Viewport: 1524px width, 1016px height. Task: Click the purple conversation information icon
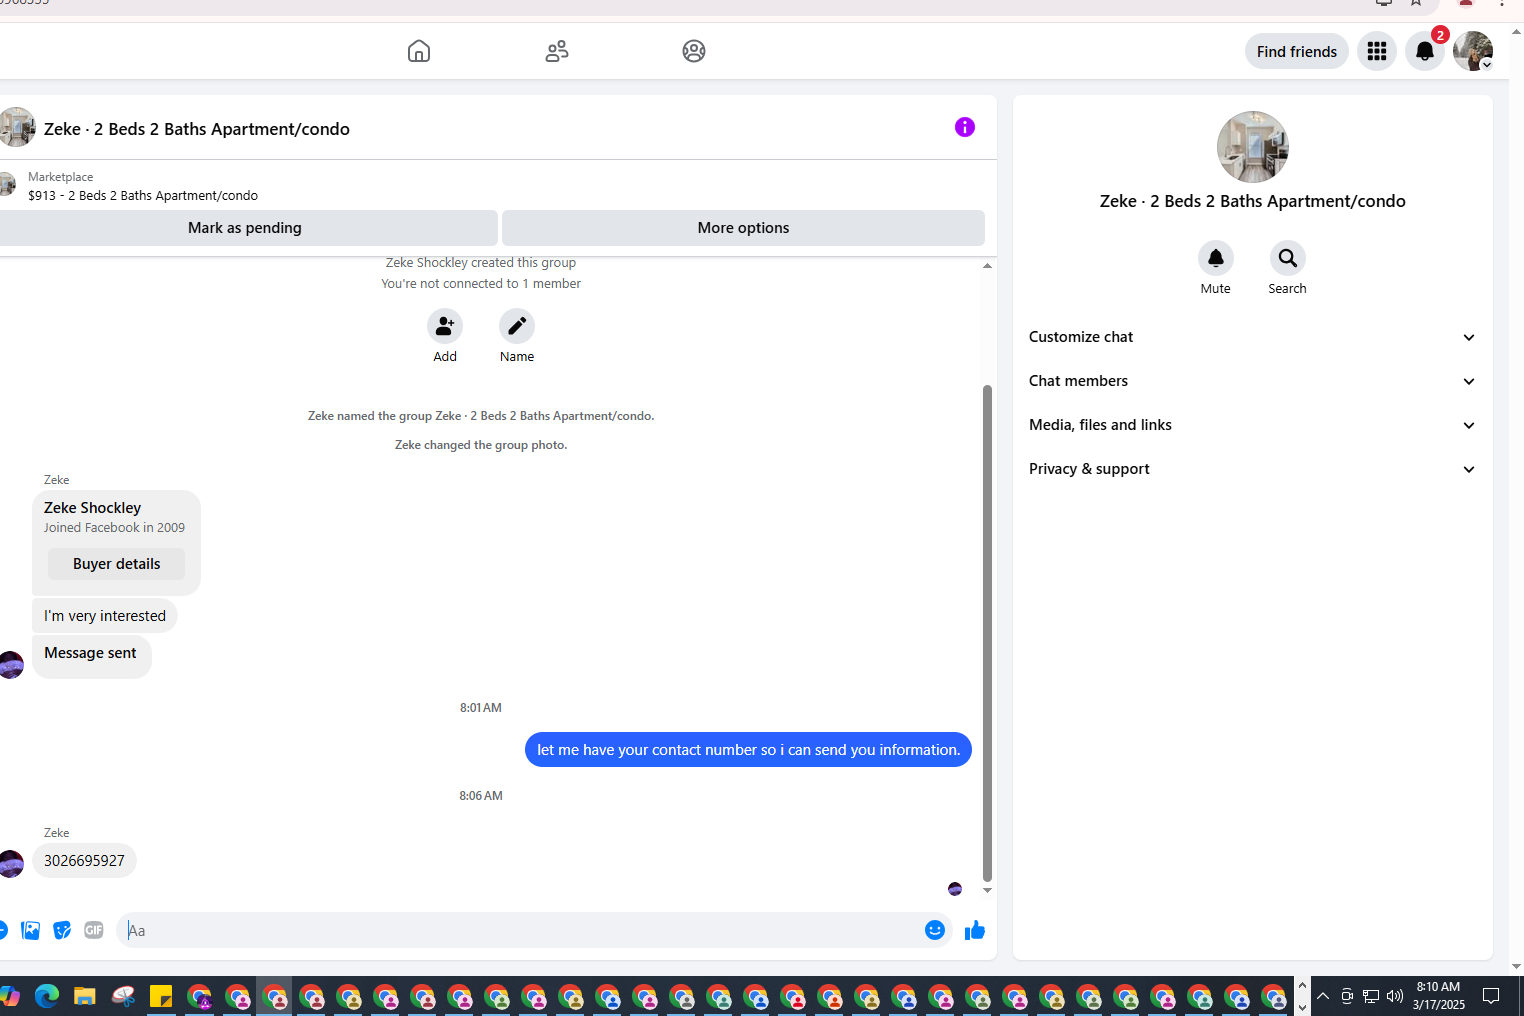click(x=965, y=127)
